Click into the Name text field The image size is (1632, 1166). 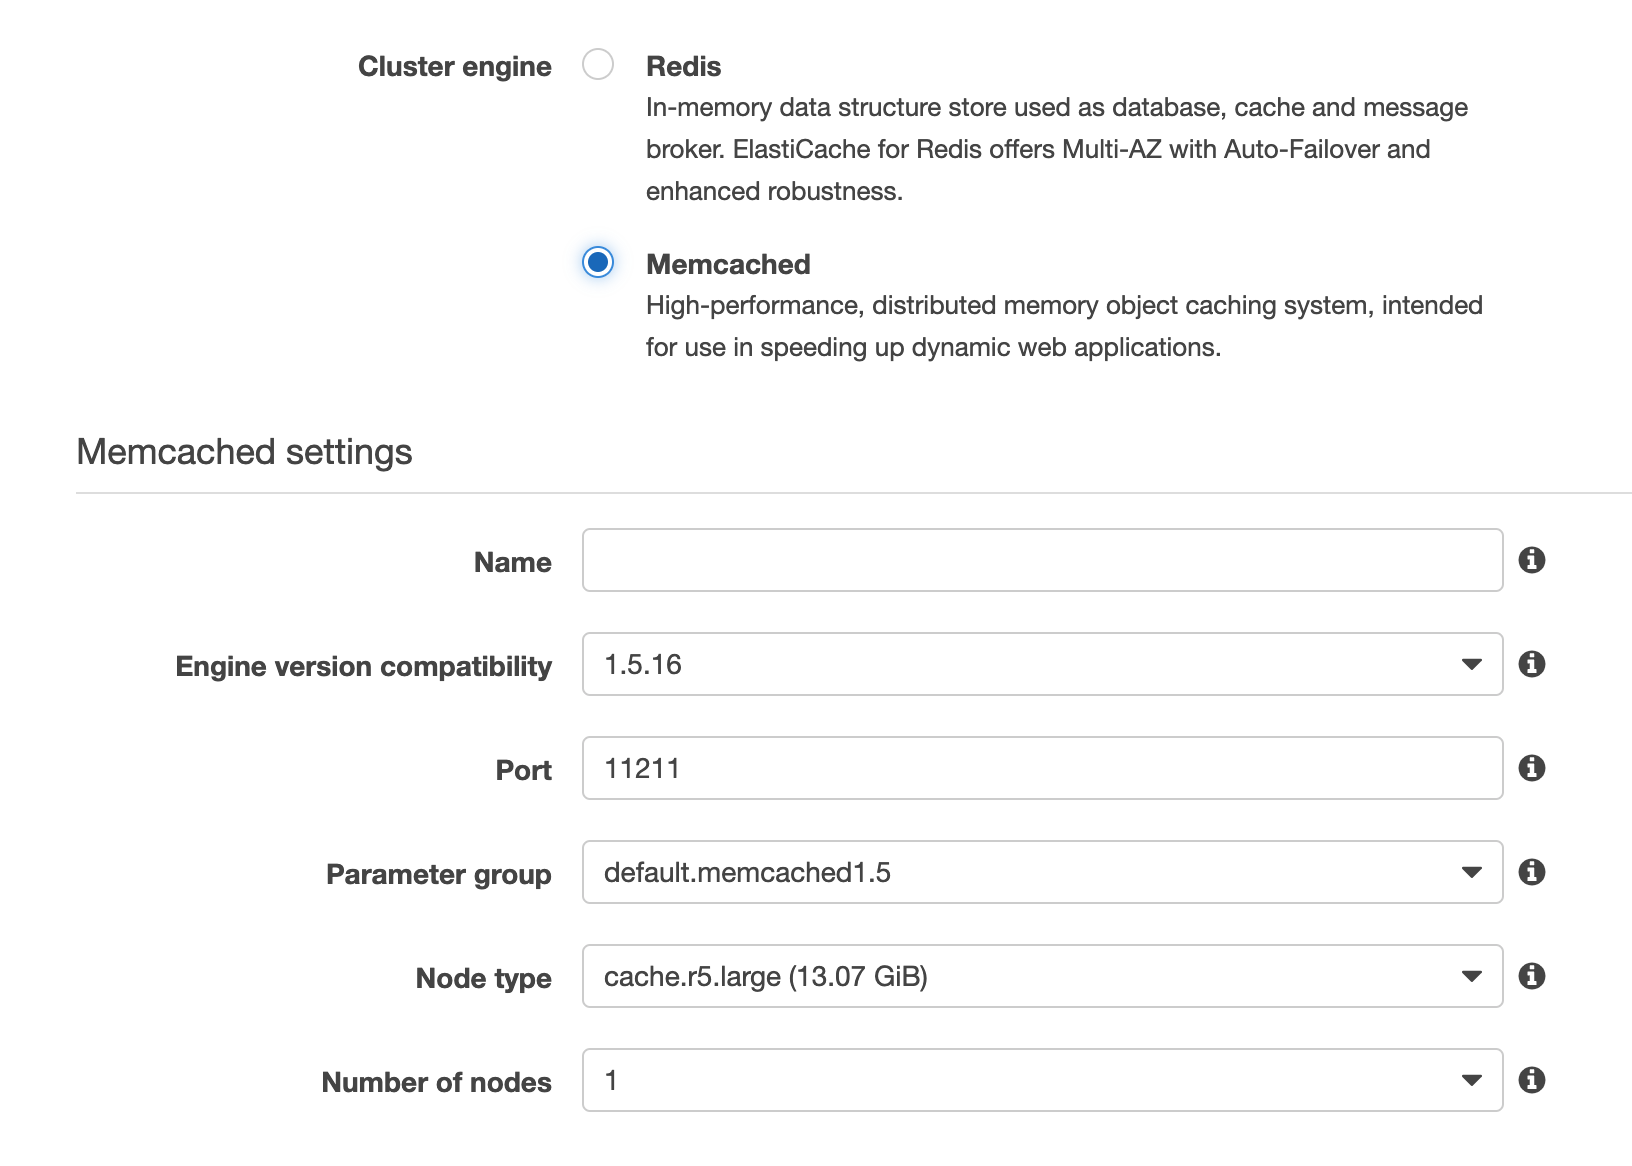1042,560
